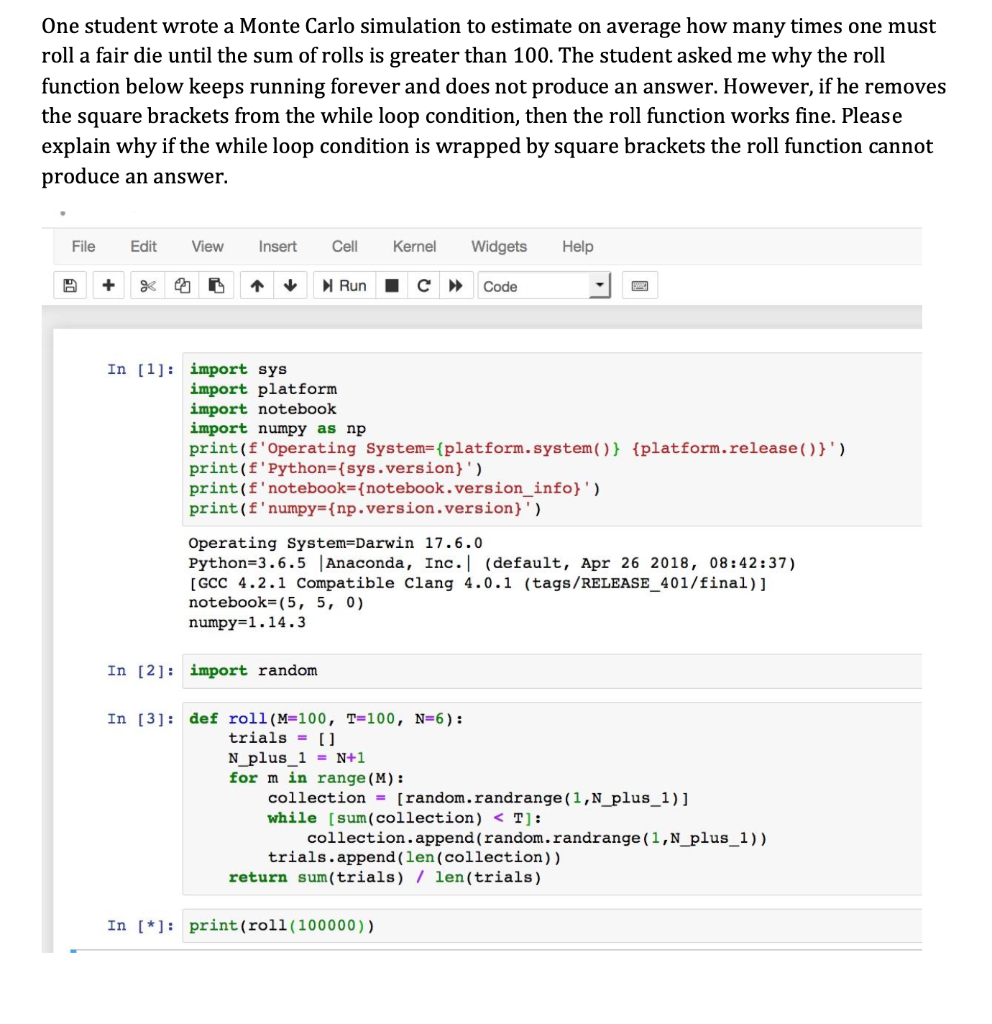Open the Kernel menu
The height and width of the screenshot is (1024, 992).
coord(414,246)
